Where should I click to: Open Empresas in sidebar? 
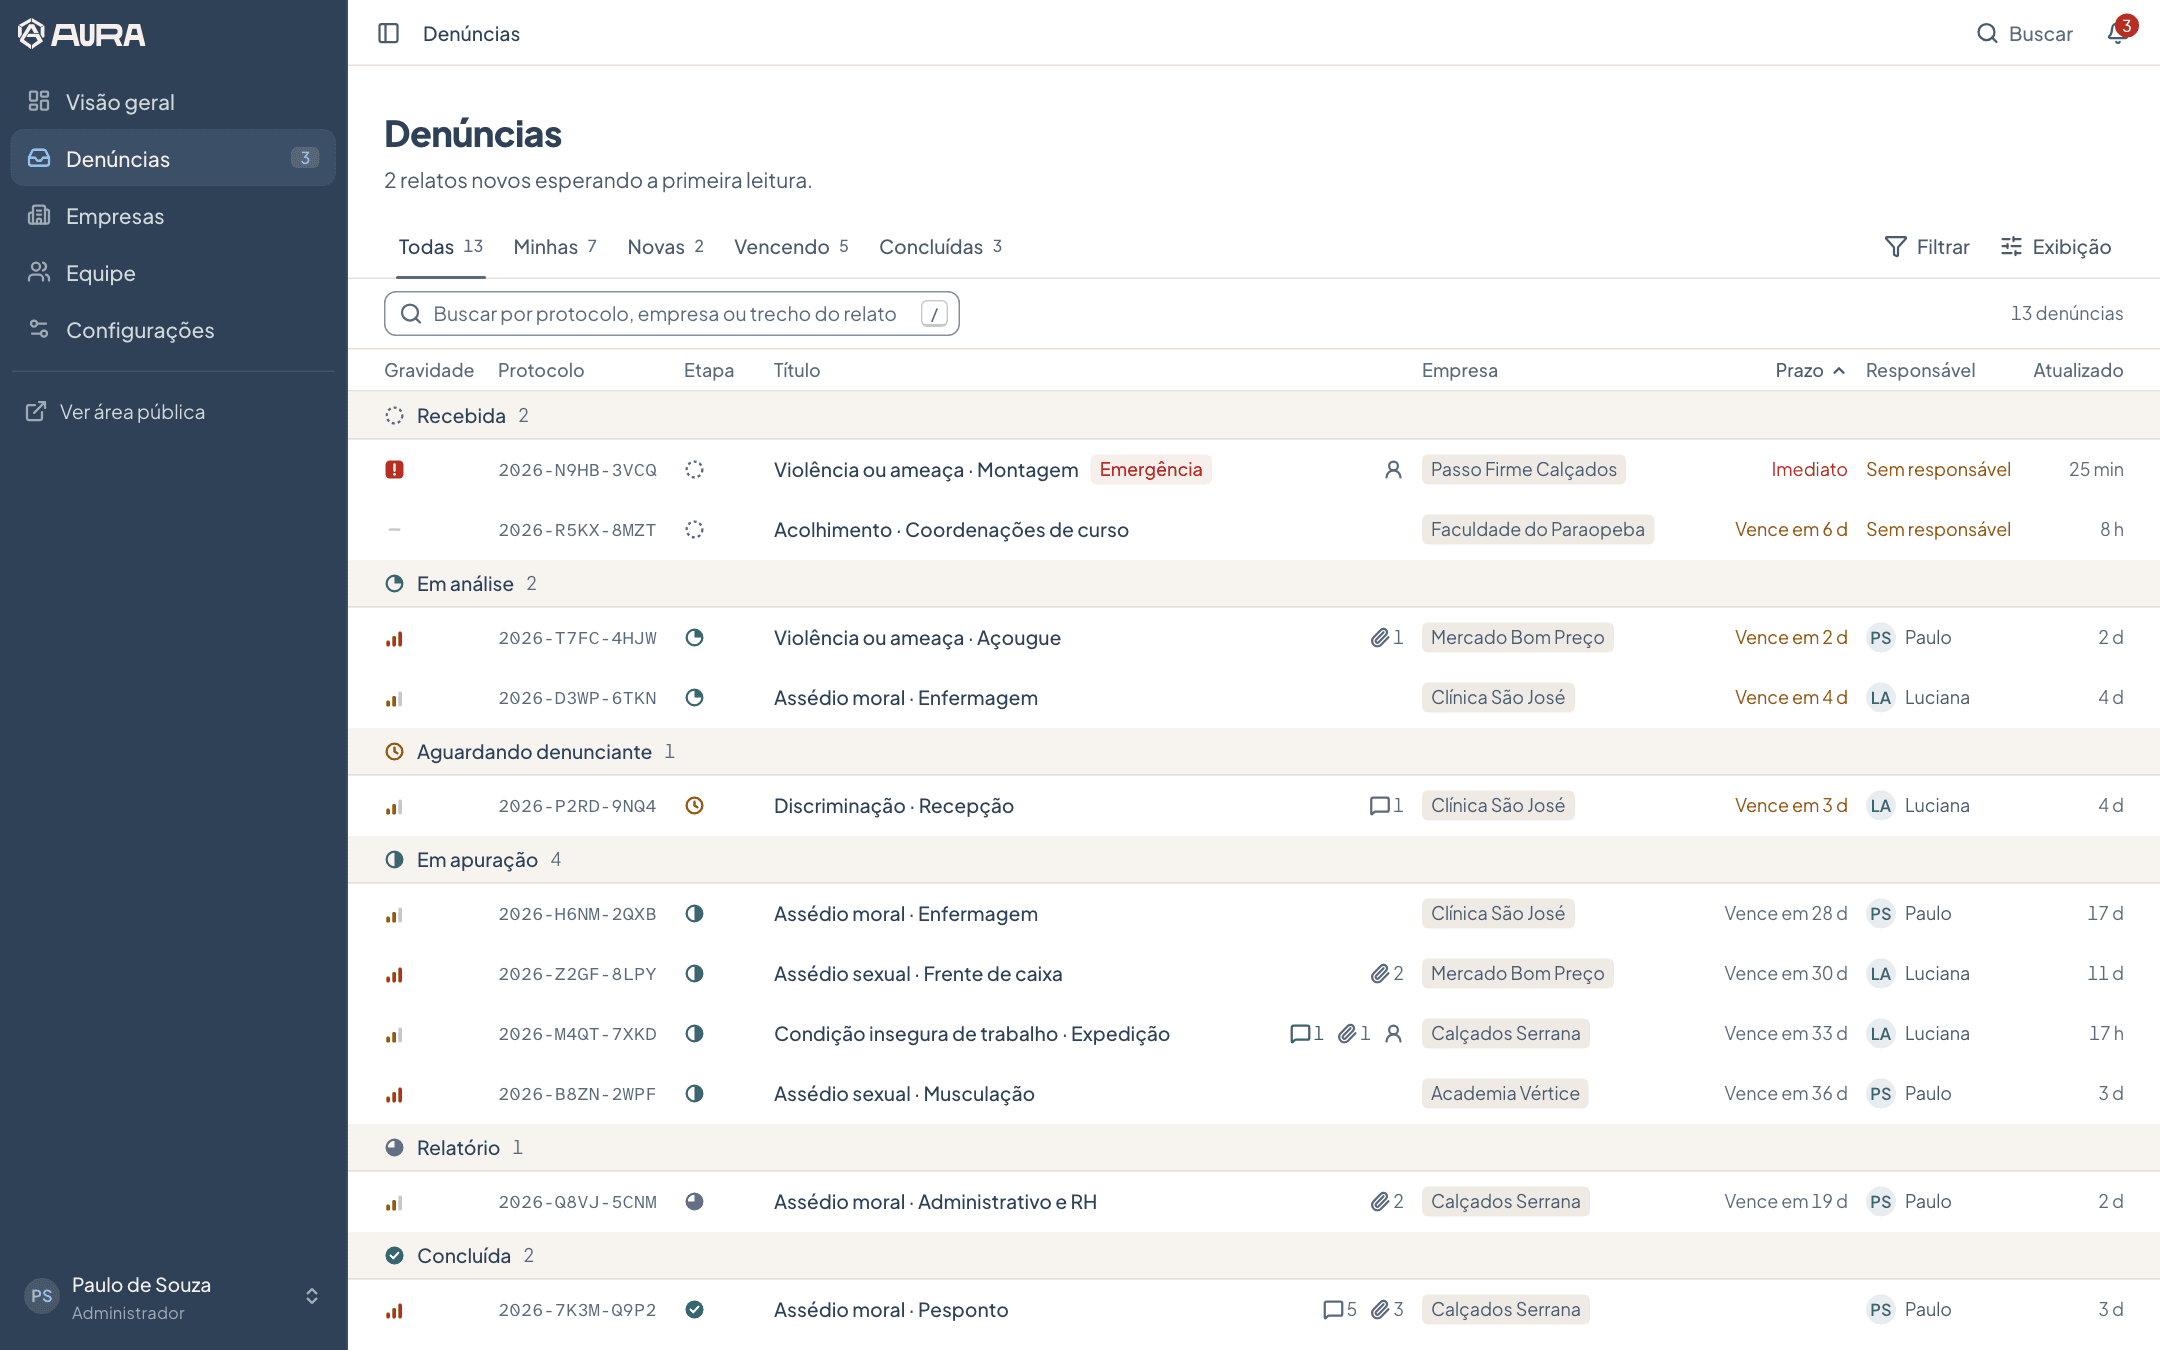pyautogui.click(x=173, y=216)
